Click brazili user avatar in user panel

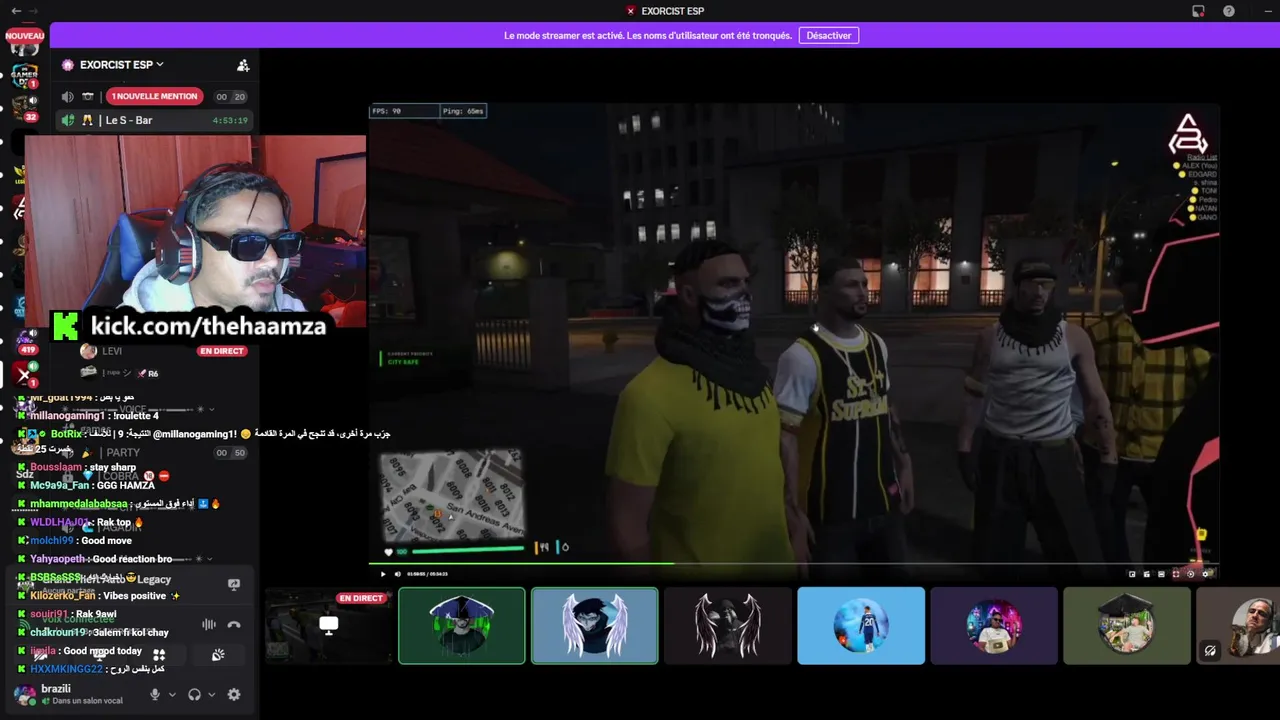(24, 694)
